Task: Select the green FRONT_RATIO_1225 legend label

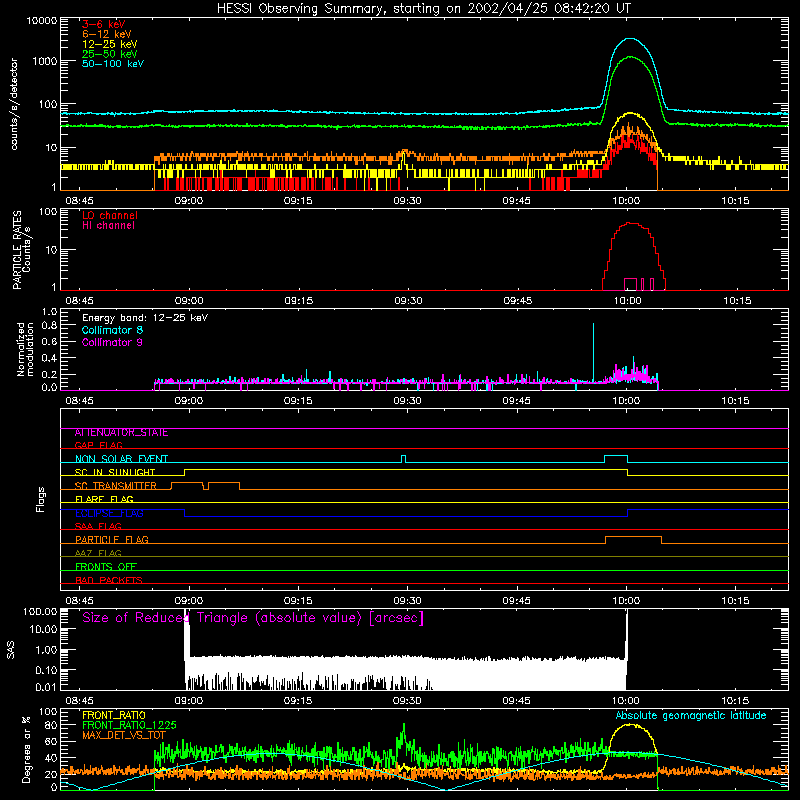Action: coord(129,725)
